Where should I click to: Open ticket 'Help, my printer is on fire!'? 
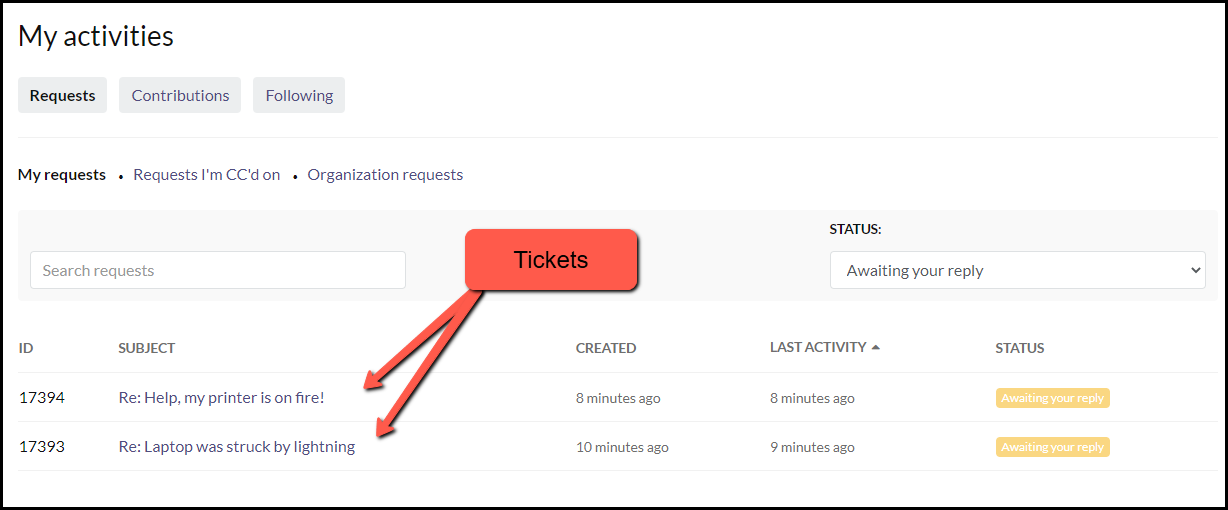[221, 397]
